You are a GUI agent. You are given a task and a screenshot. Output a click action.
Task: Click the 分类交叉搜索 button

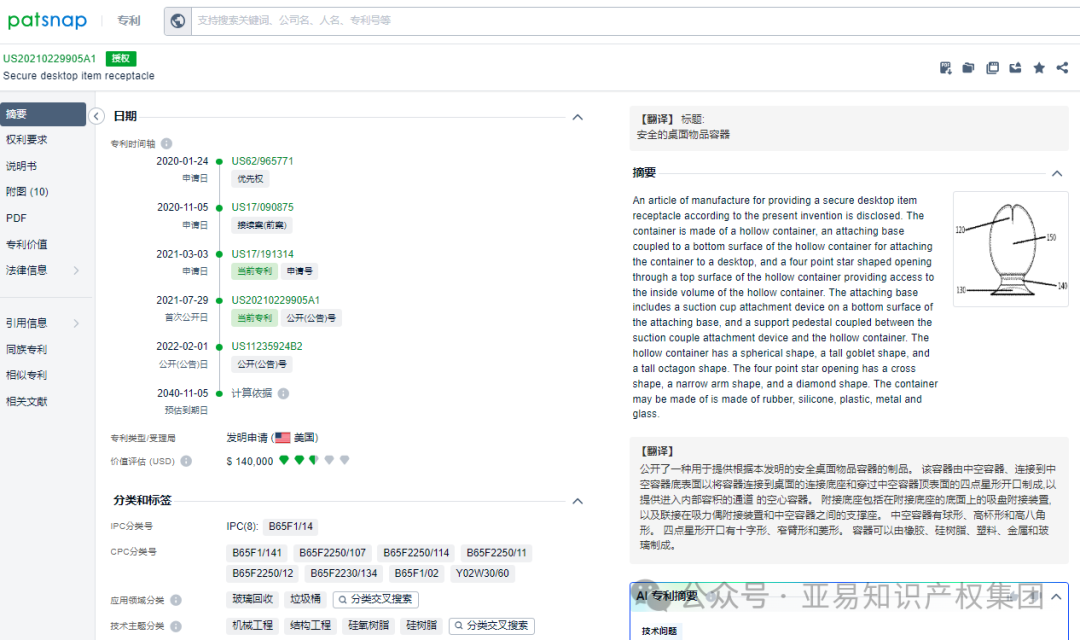pos(378,598)
